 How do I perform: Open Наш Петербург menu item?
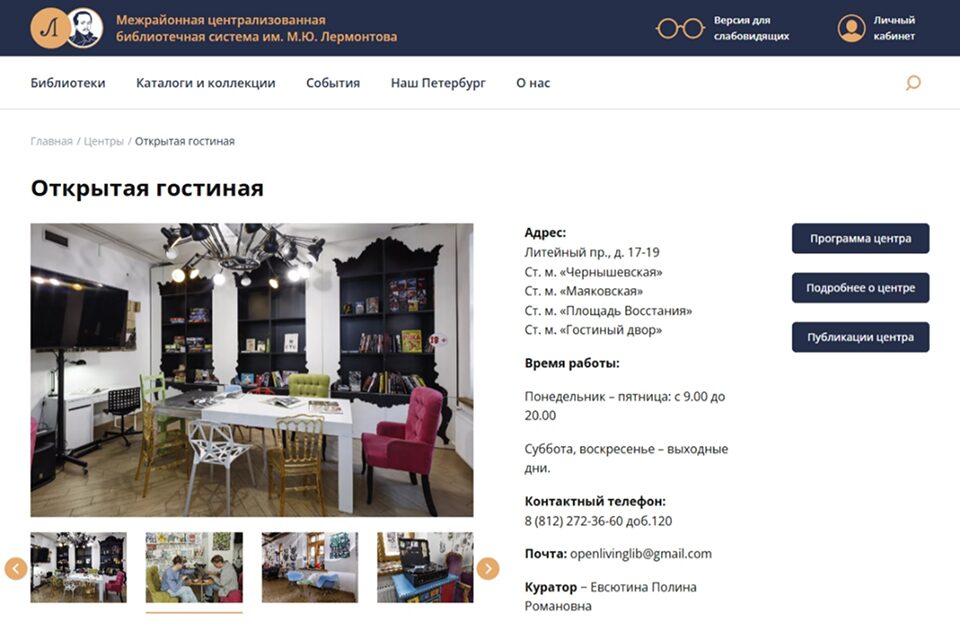438,83
